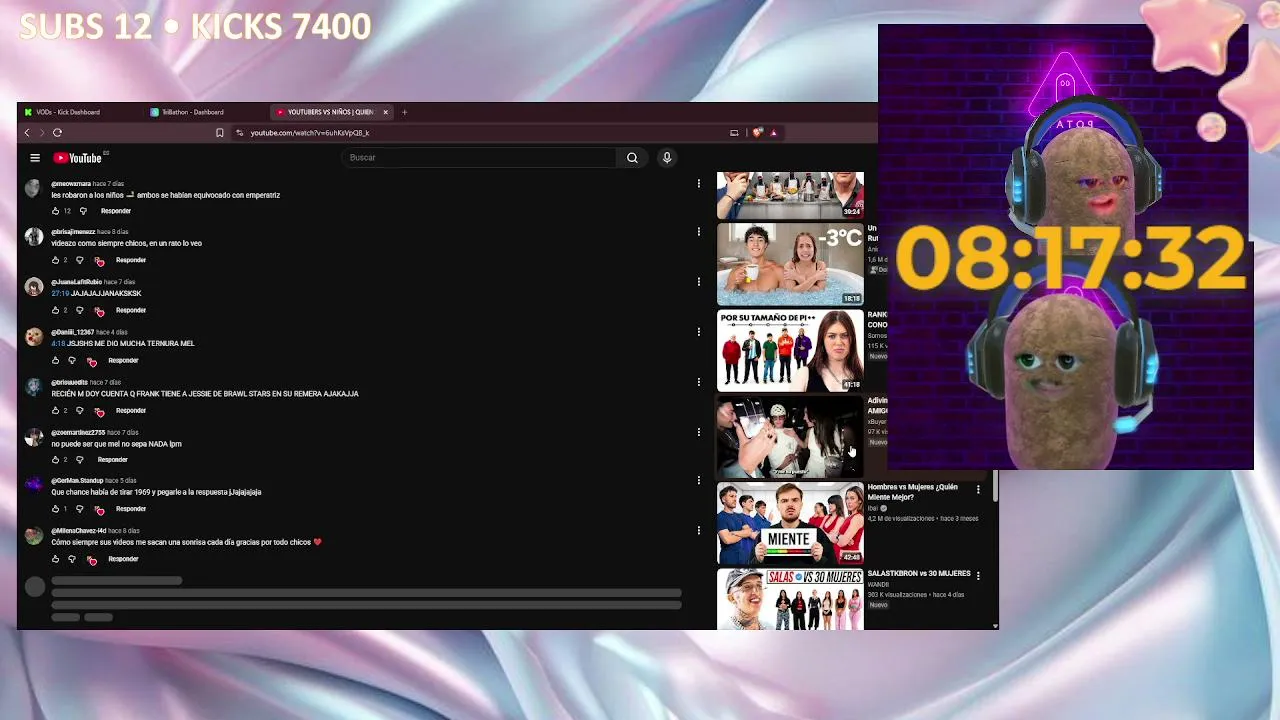This screenshot has width=1280, height=720.
Task: Reply to @zoemartinez2755 with Responder
Action: 113,460
